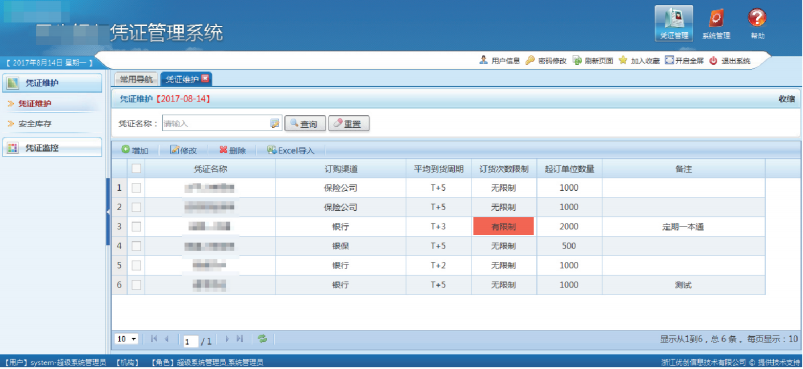
Task: Click Excel导入 import toolbar button
Action: coord(290,150)
